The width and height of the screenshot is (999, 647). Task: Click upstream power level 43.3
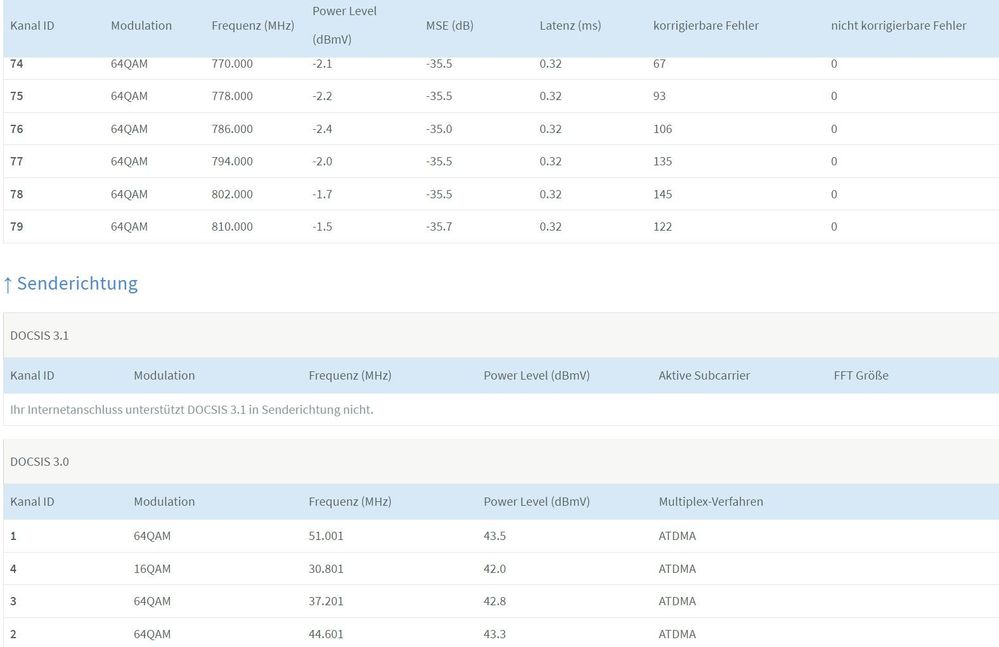pyautogui.click(x=494, y=634)
